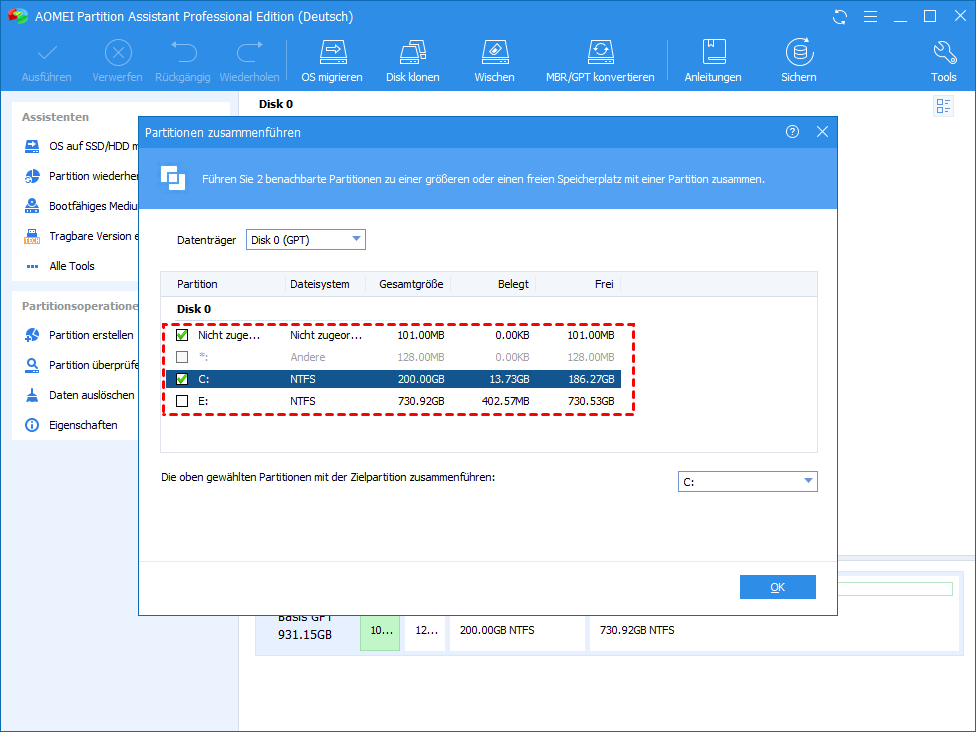Select OS auf SSD/HDD wizard
The height and width of the screenshot is (732, 976).
80,146
